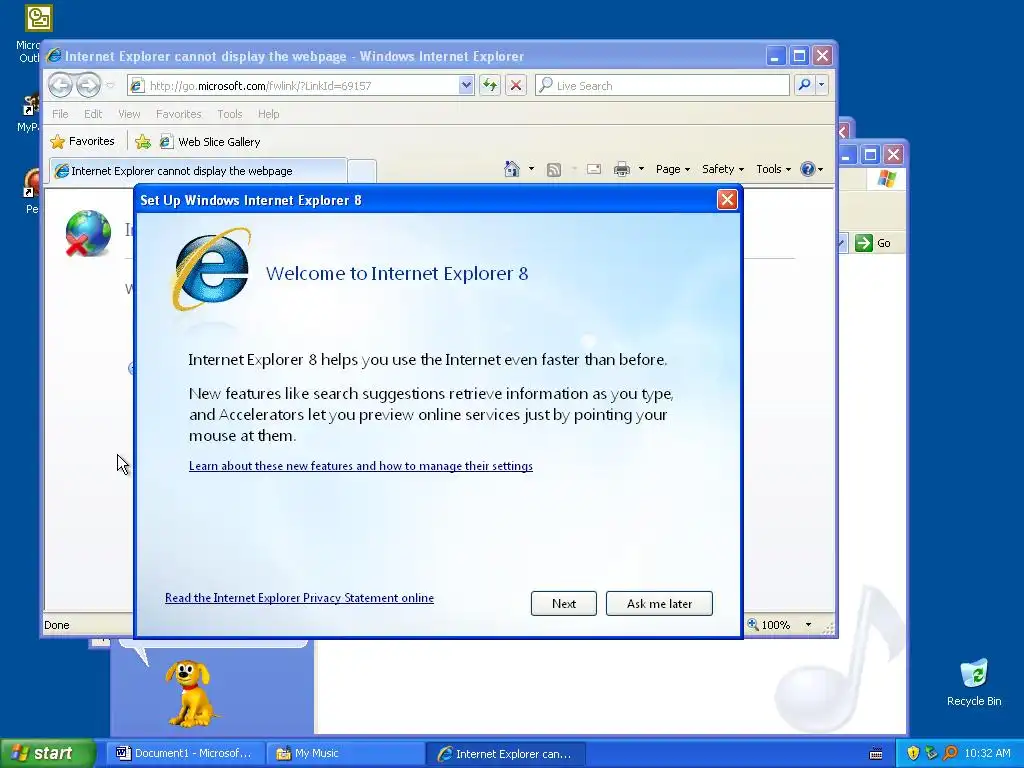Close the Set Up Internet Explorer 8 dialog
The width and height of the screenshot is (1024, 768).
tap(727, 199)
